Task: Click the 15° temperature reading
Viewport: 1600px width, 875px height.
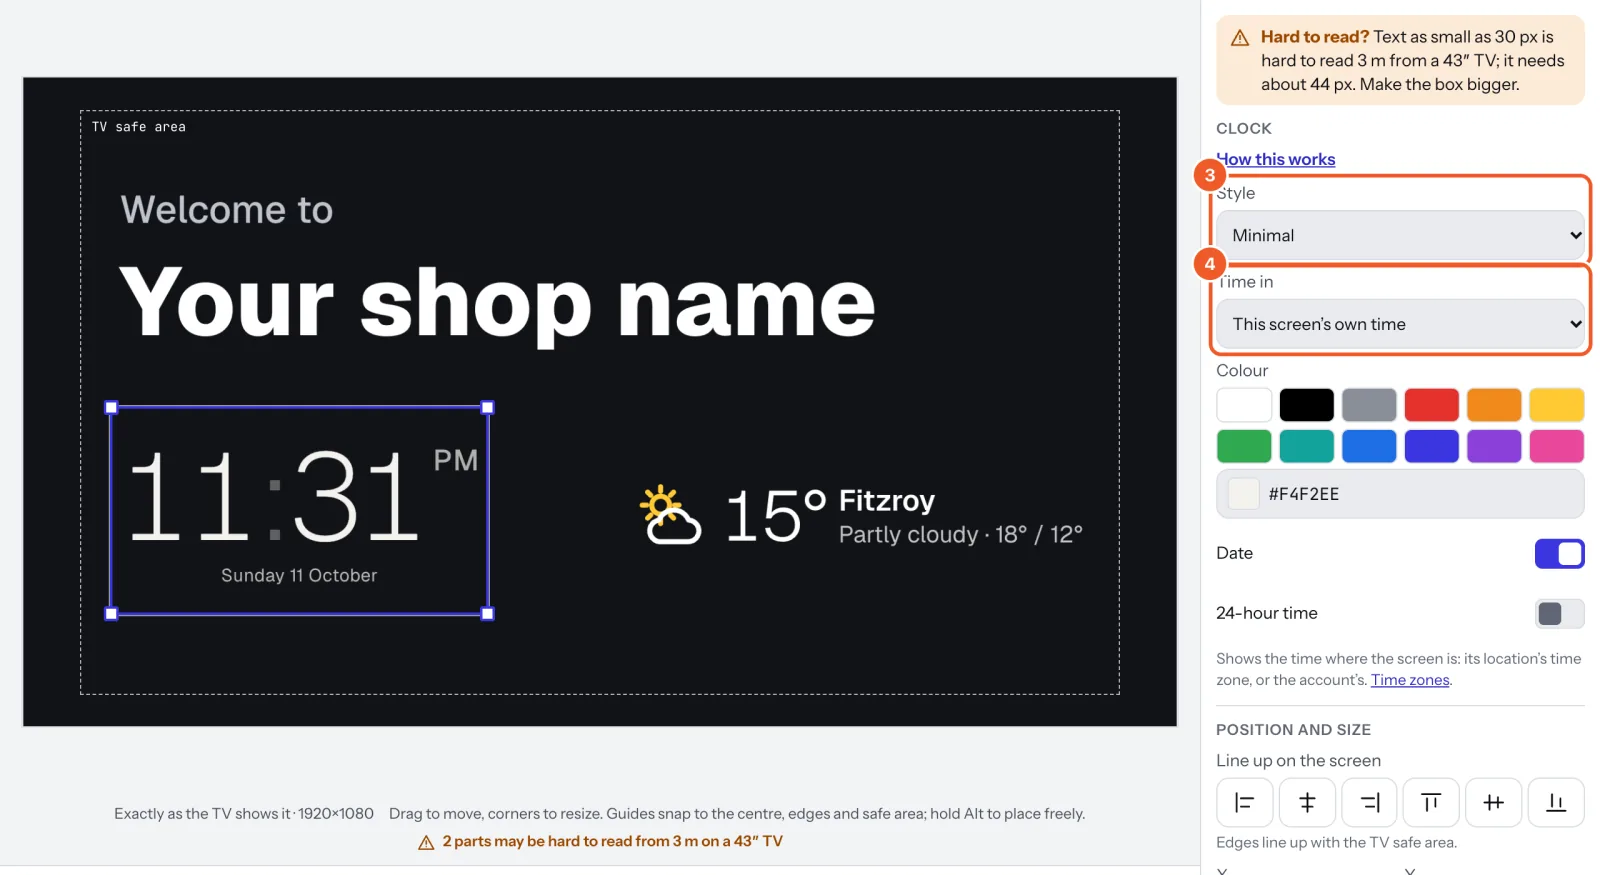Action: point(776,516)
